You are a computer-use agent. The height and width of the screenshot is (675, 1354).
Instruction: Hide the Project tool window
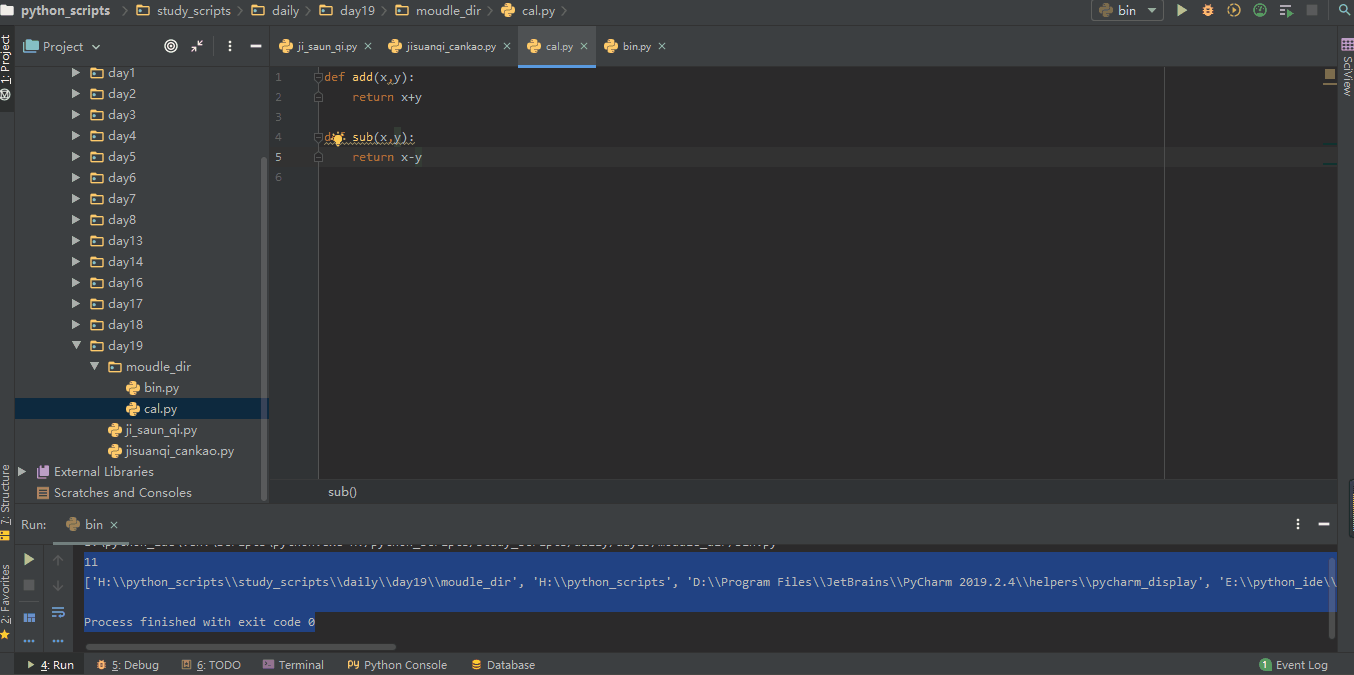pyautogui.click(x=256, y=46)
